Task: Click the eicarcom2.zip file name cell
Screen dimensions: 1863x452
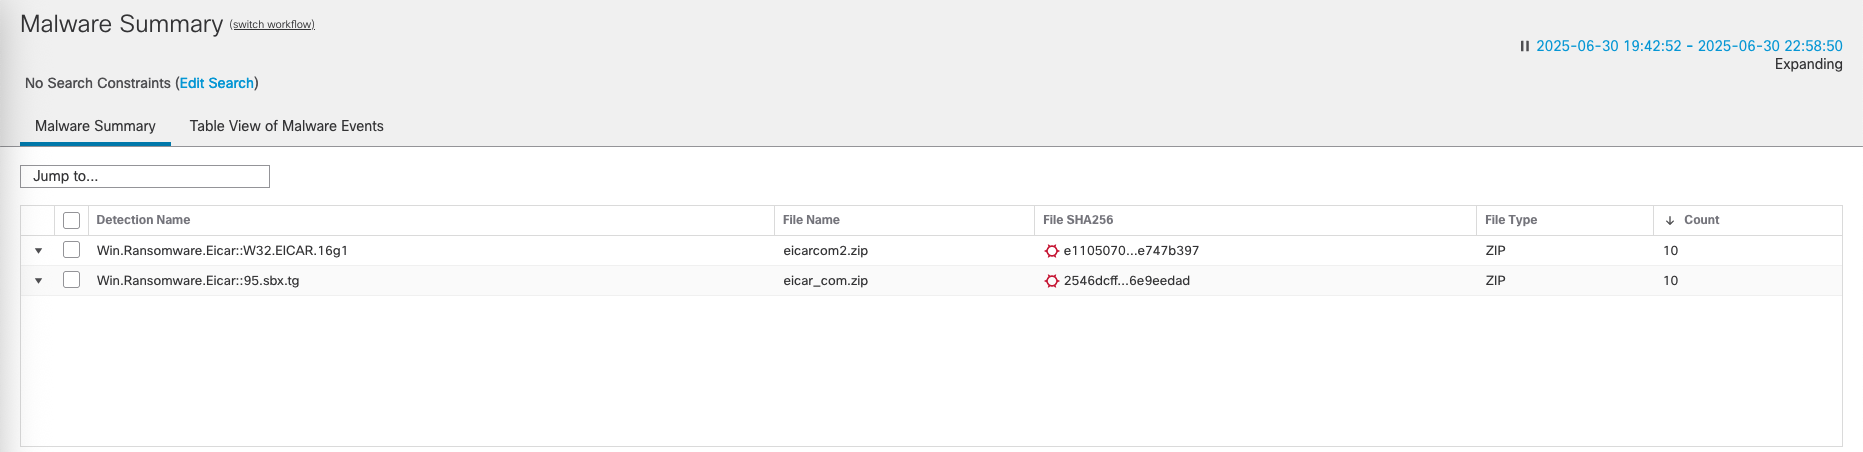Action: point(825,251)
